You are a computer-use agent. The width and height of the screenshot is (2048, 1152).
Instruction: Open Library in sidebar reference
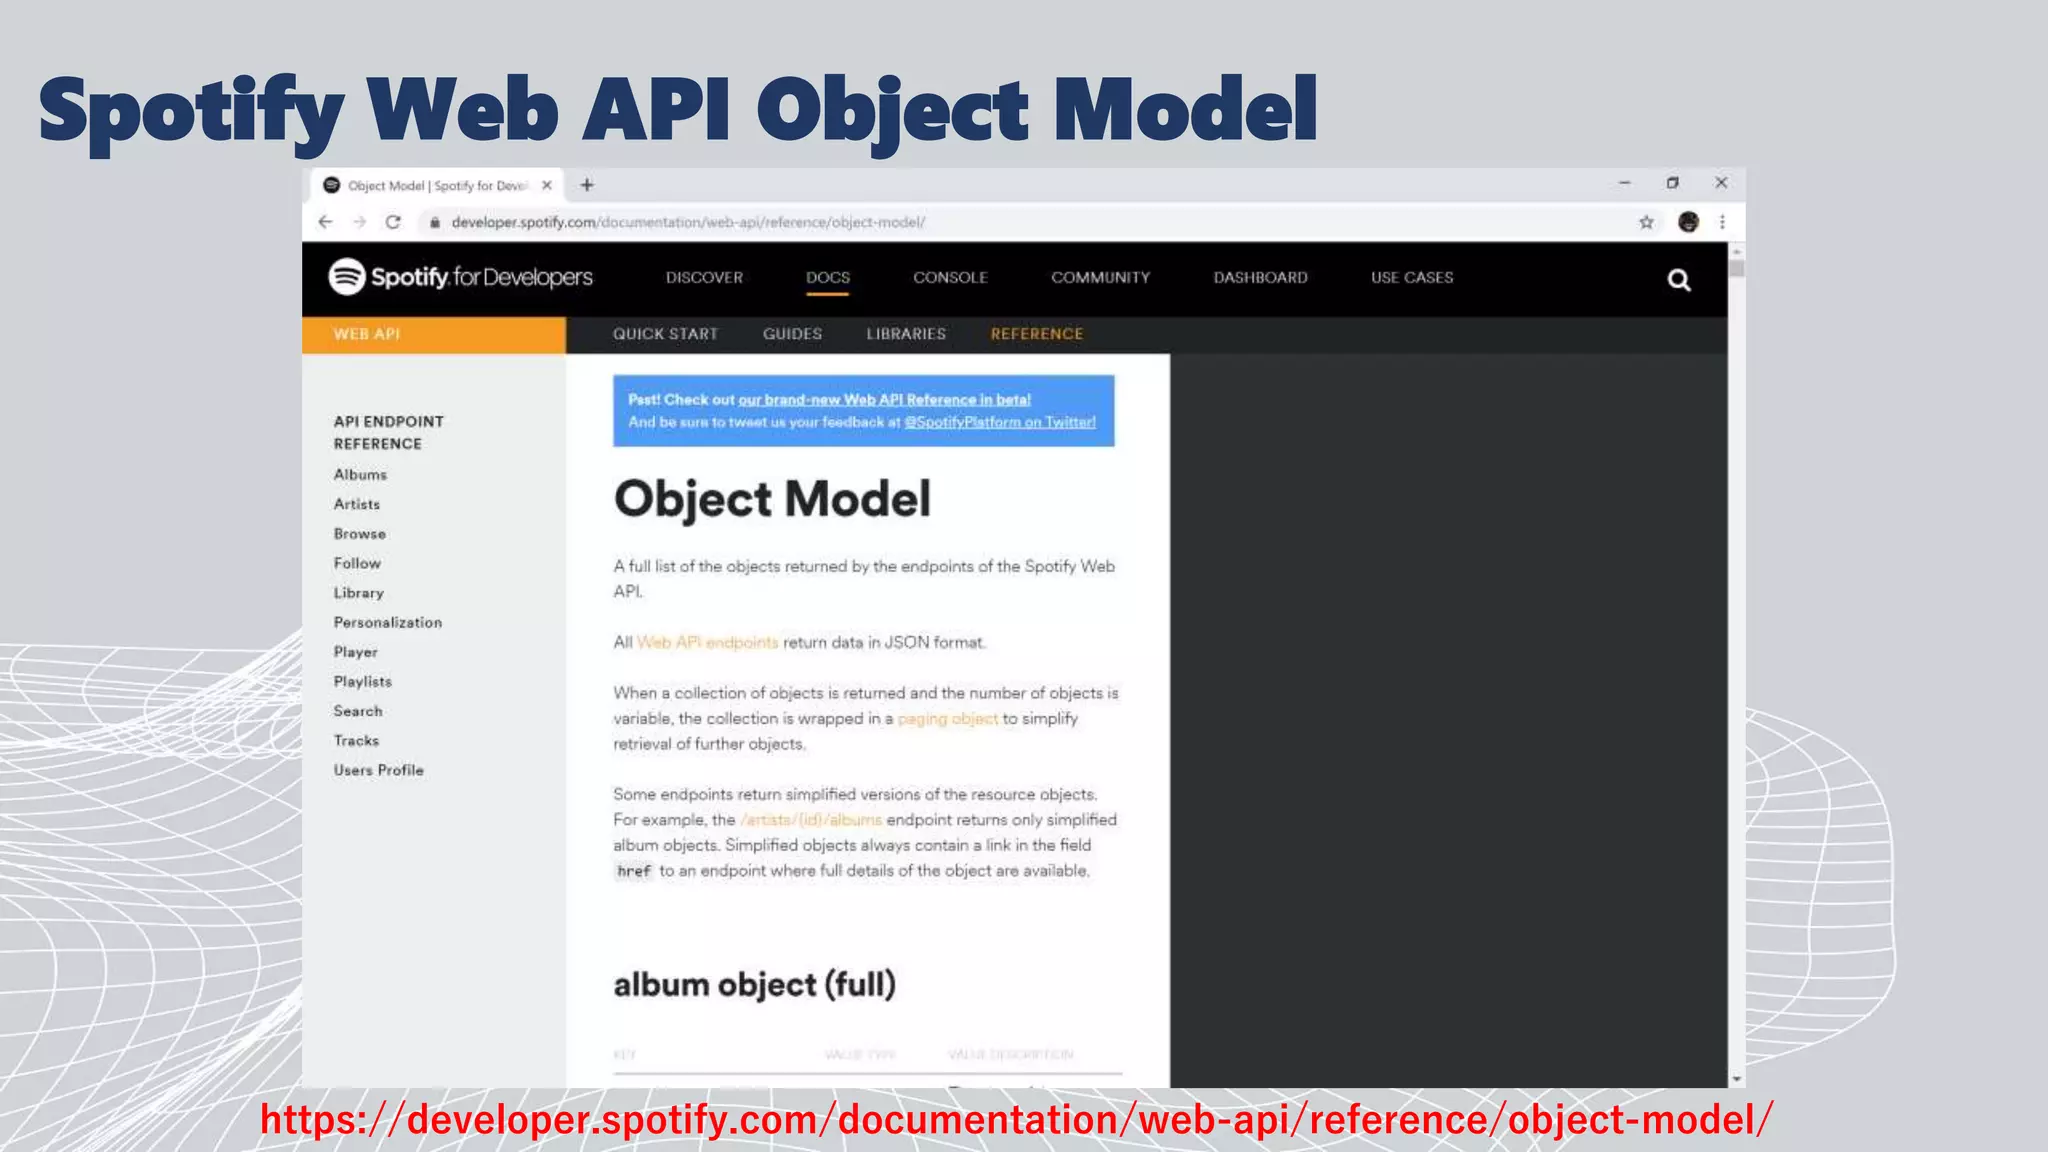[x=359, y=593]
